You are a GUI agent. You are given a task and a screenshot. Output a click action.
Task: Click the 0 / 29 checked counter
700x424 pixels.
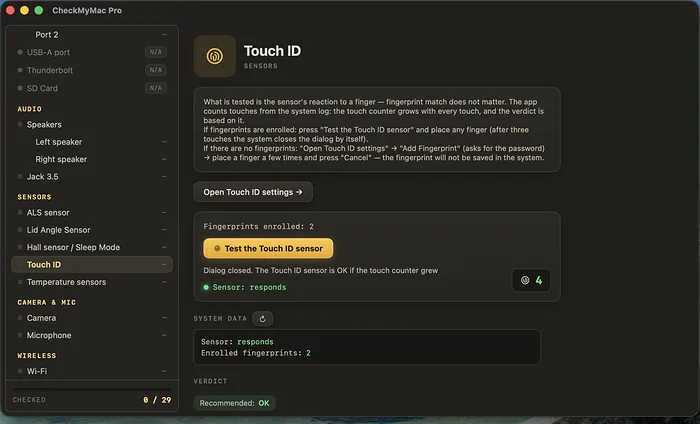(157, 400)
